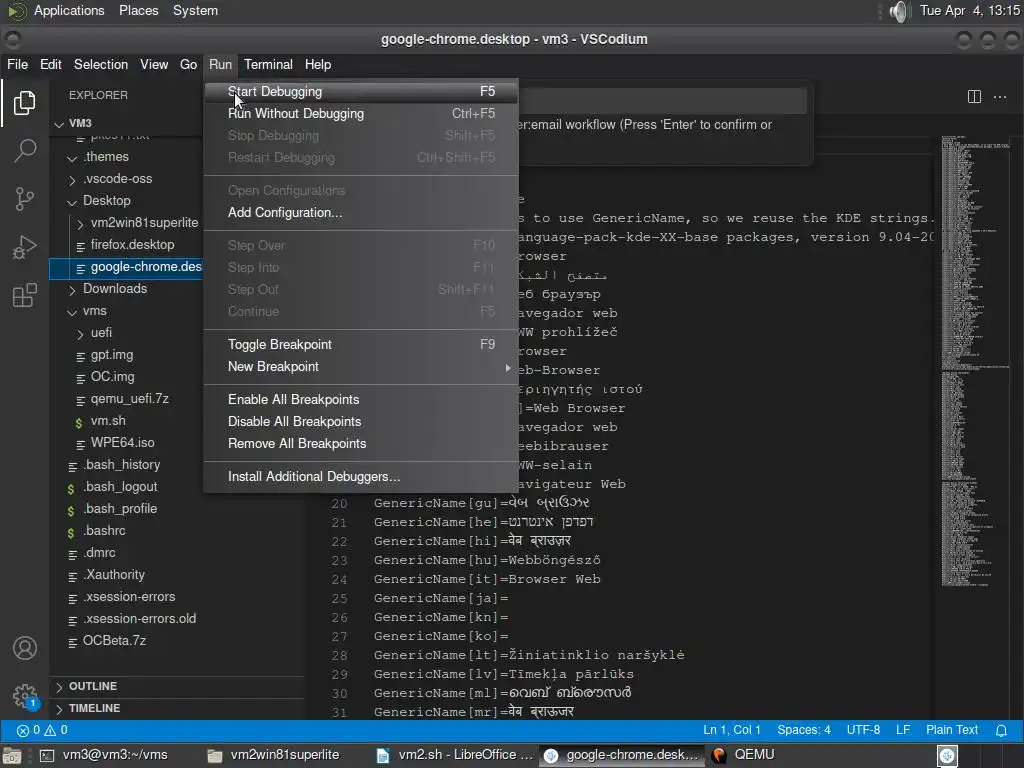Open .bashrc file
This screenshot has width=1024, height=768.
104,531
